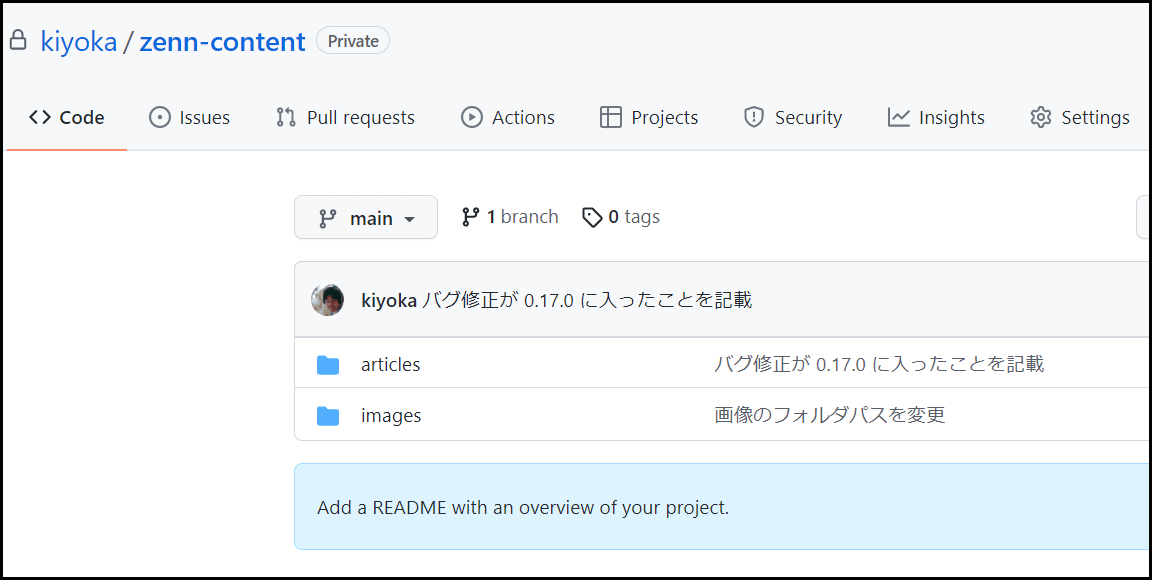This screenshot has width=1152, height=580.
Task: Click kiyoka author name in commit header
Action: (389, 300)
